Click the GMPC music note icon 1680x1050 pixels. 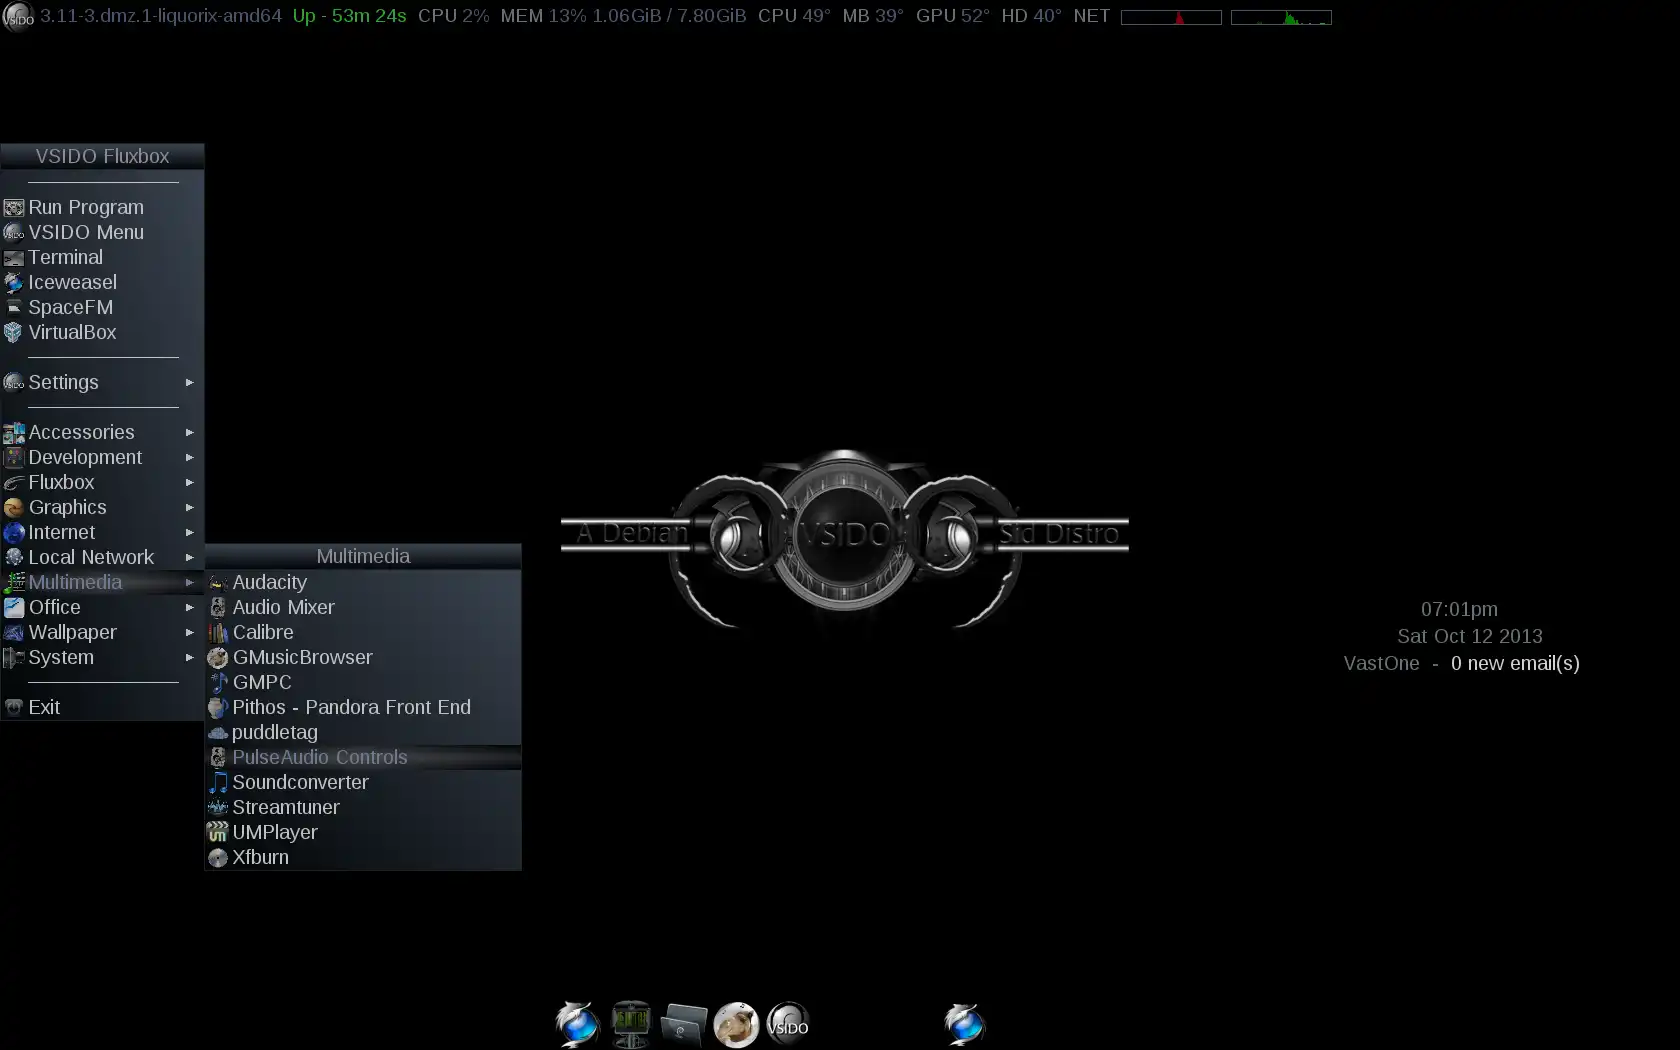pyautogui.click(x=218, y=683)
